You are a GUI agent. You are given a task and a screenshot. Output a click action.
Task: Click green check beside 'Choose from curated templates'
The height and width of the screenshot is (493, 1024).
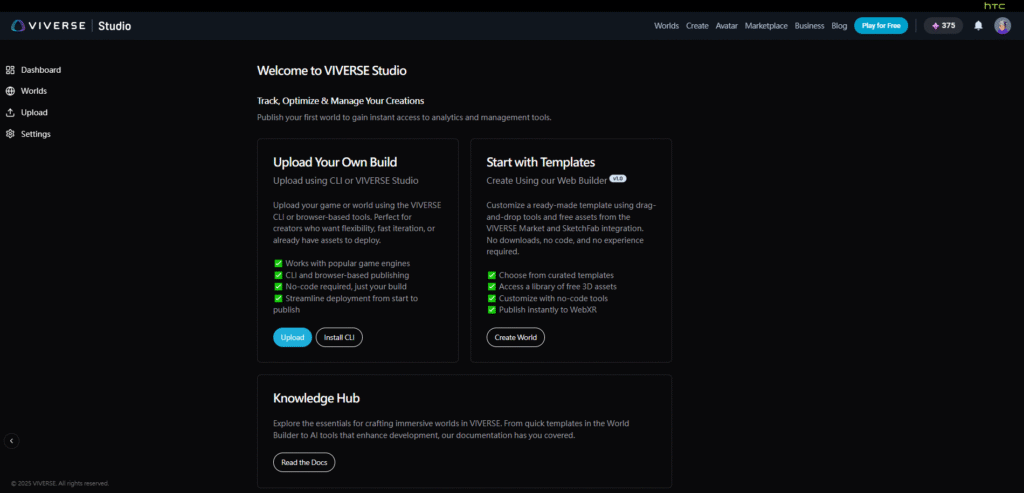click(x=491, y=275)
